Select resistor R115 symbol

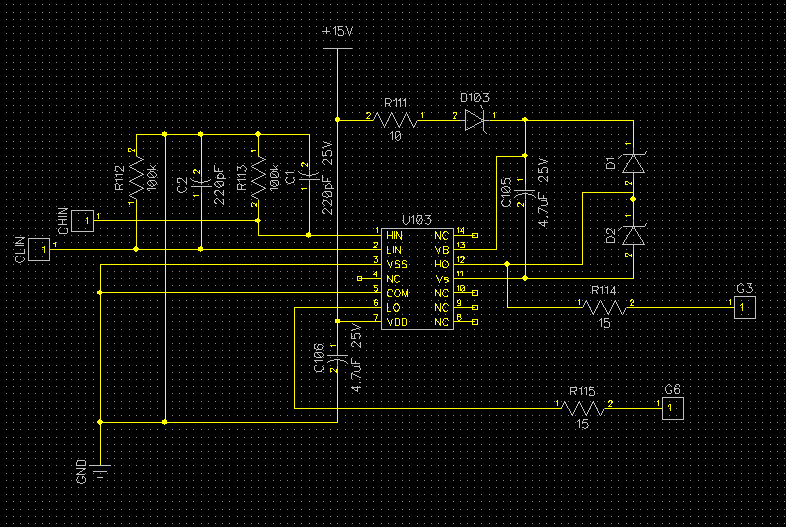583,408
